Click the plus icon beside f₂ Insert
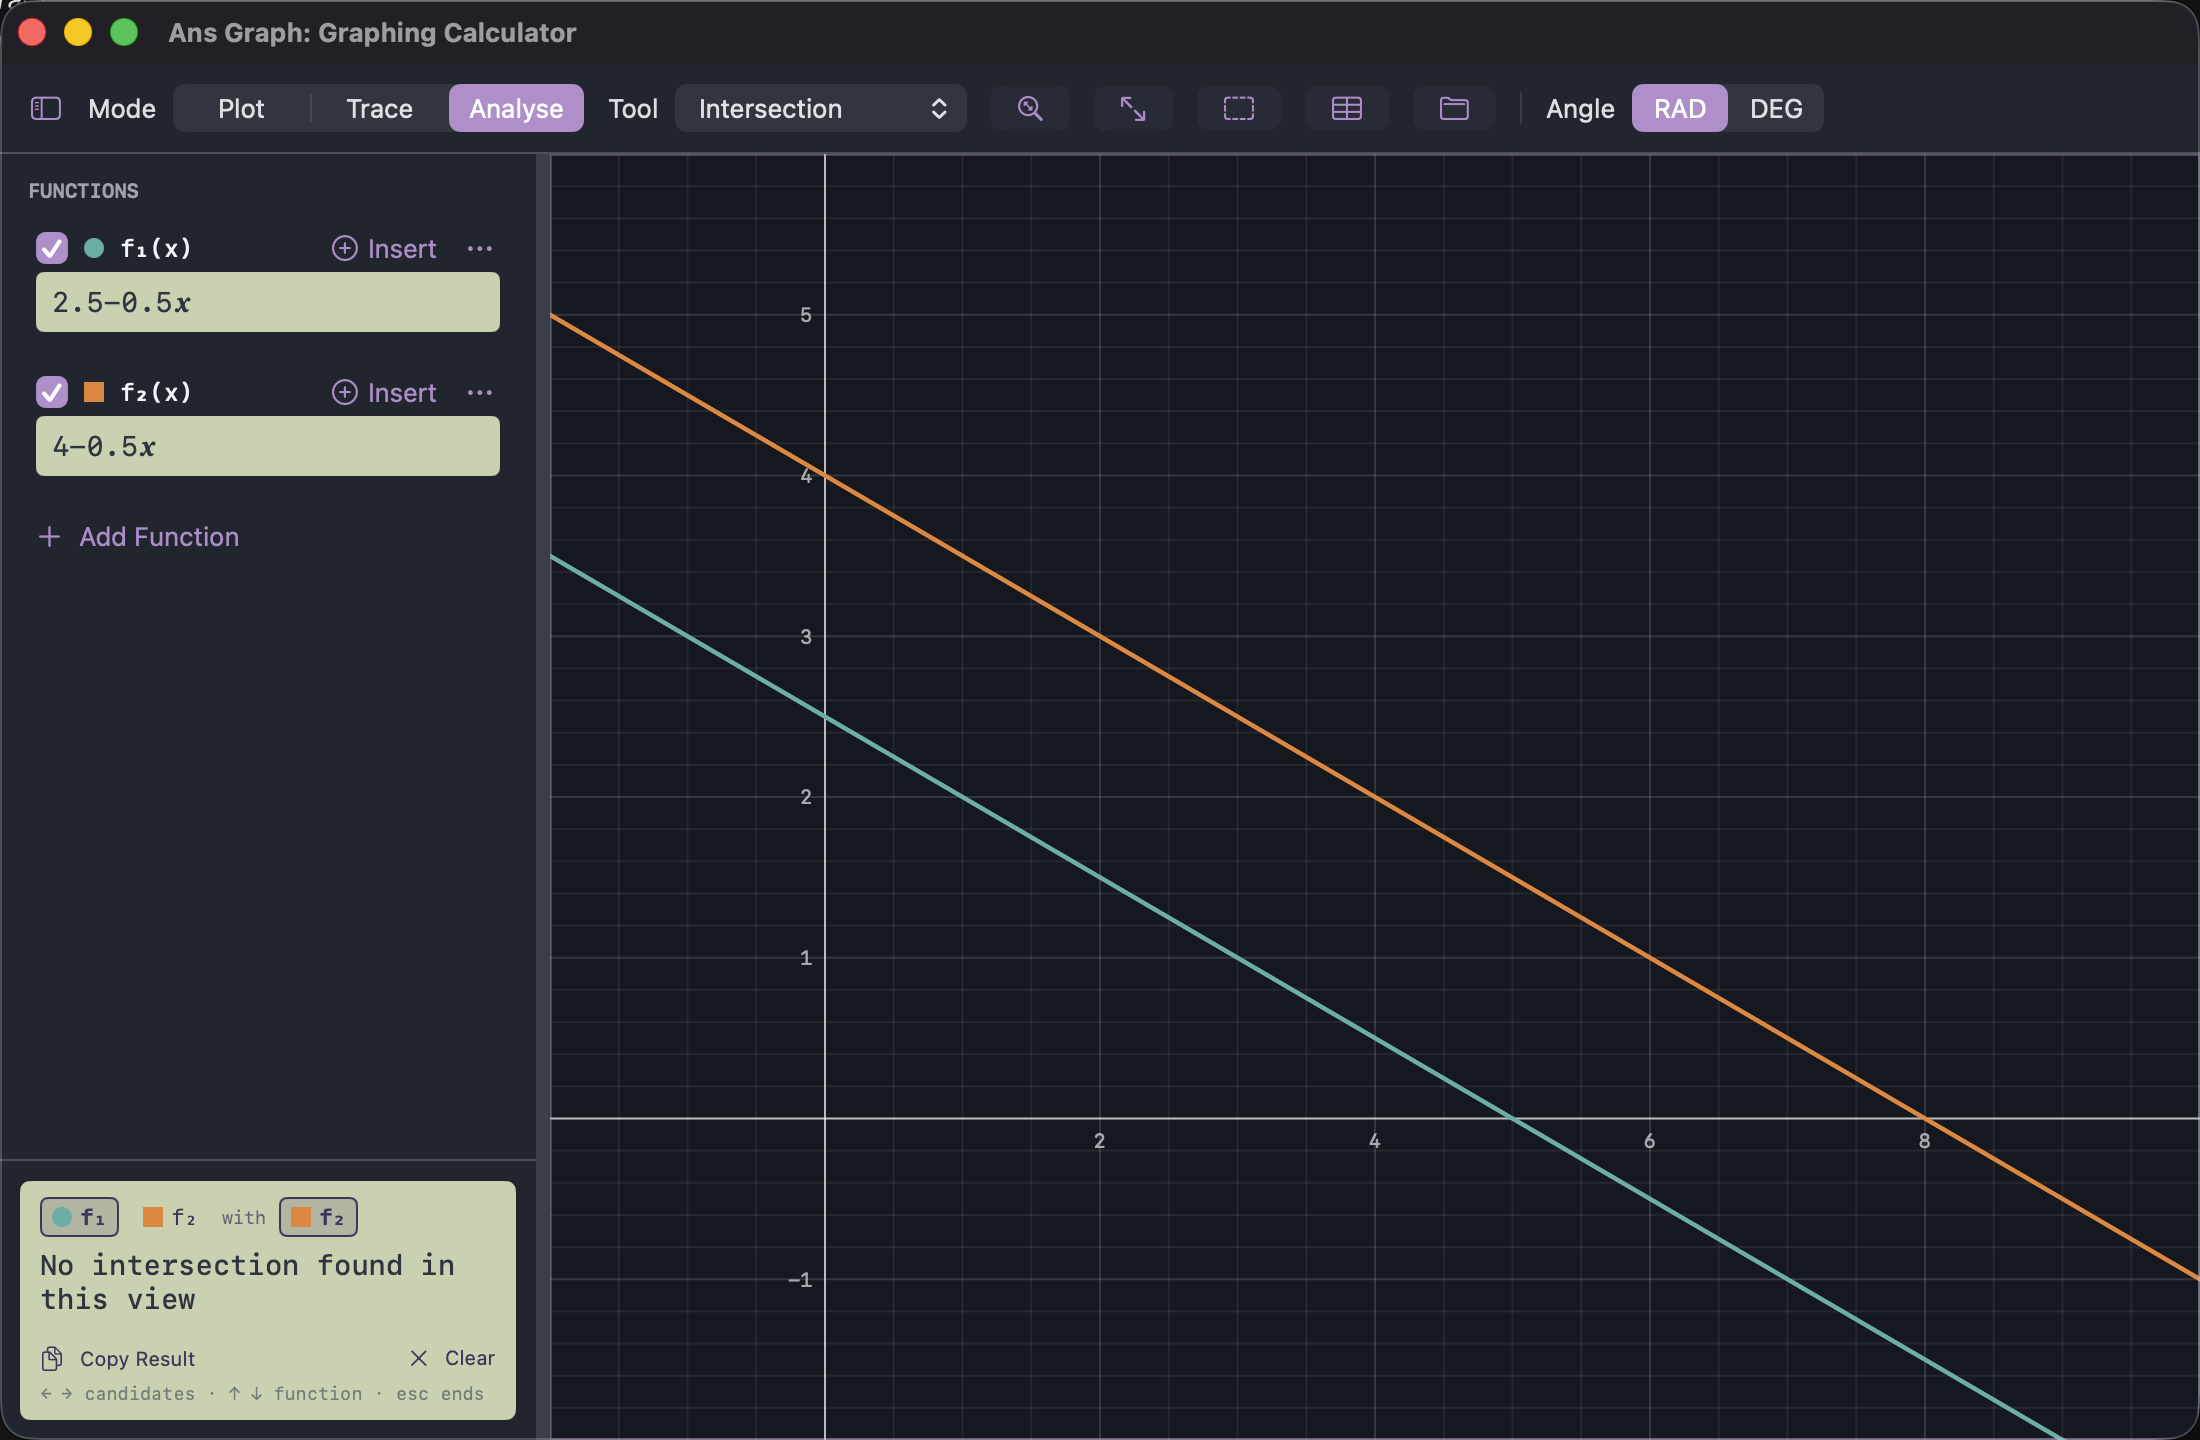 tap(345, 392)
